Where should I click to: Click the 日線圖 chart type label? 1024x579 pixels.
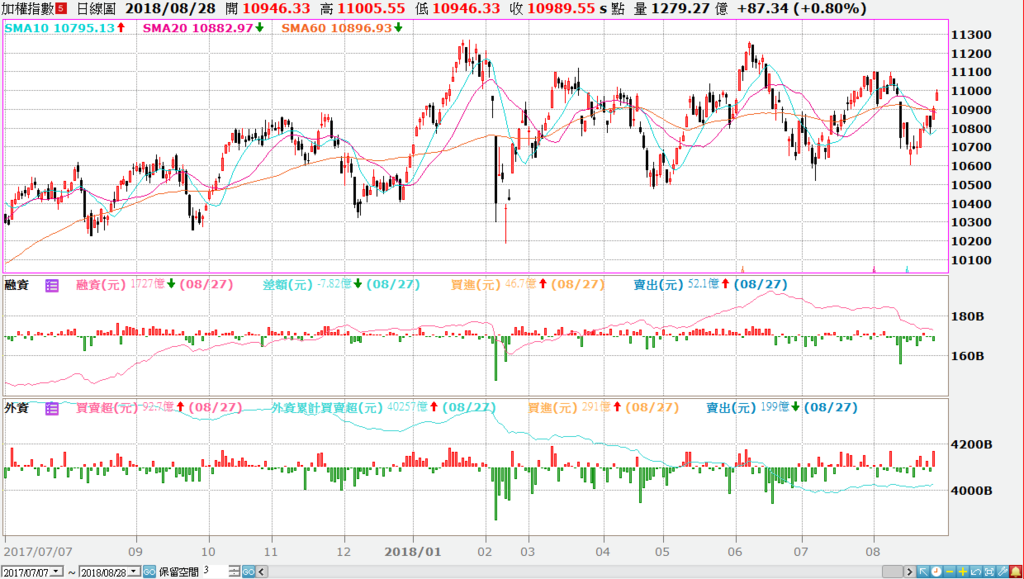pyautogui.click(x=96, y=8)
